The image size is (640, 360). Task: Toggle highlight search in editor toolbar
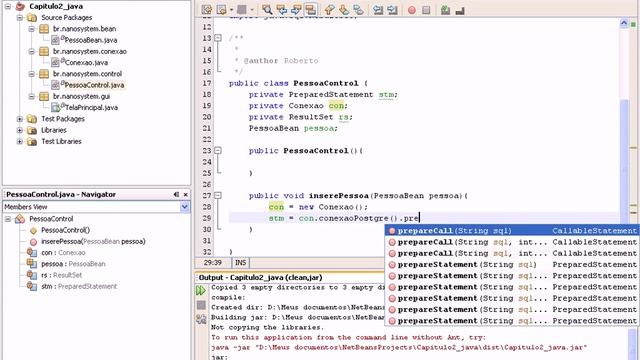pos(311,10)
